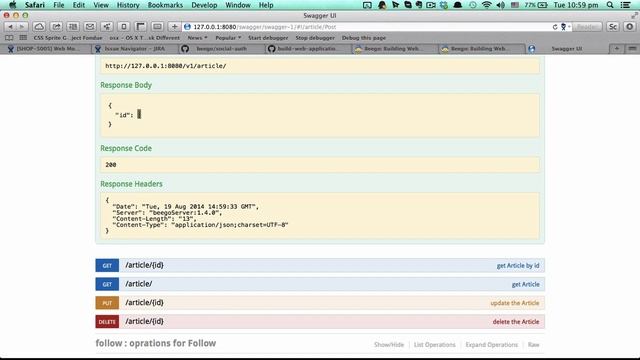The width and height of the screenshot is (640, 360).
Task: Click the Share toolbar icon
Action: pyautogui.click(x=56, y=27)
